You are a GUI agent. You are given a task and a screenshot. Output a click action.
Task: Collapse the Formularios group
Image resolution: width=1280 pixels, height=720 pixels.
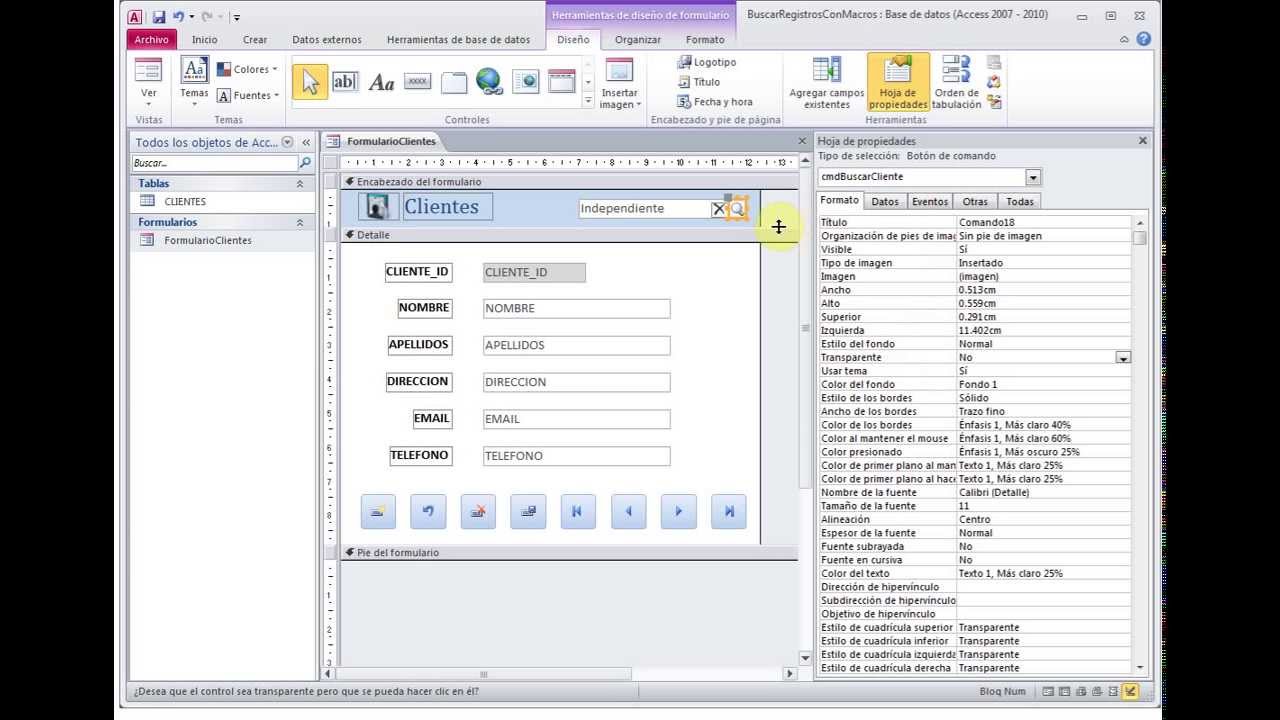pos(299,222)
